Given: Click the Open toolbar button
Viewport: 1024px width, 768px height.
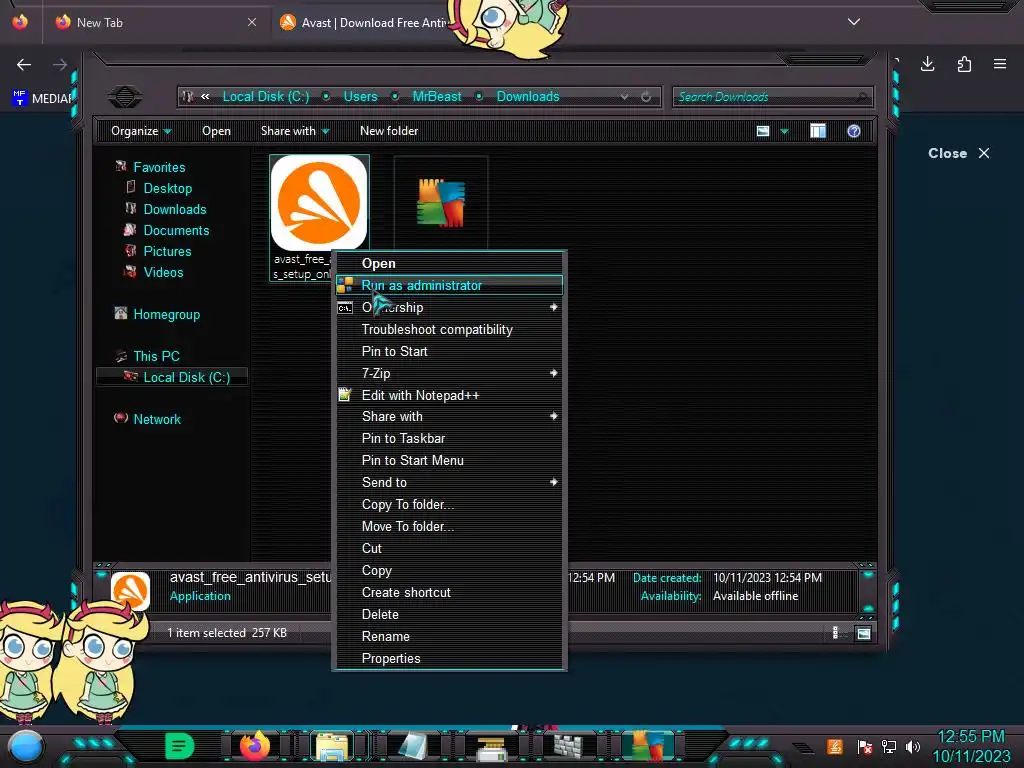Looking at the screenshot, I should point(216,131).
